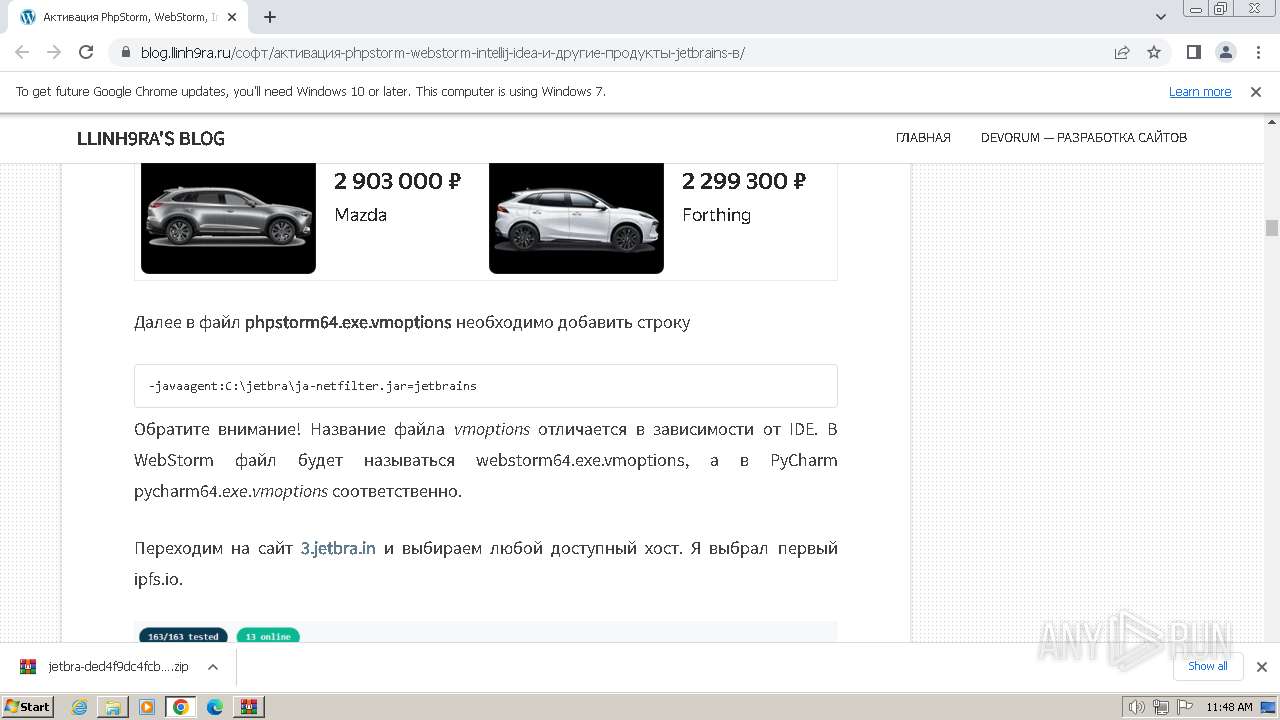
Task: Open the Chrome three-dot menu
Action: click(x=1257, y=52)
